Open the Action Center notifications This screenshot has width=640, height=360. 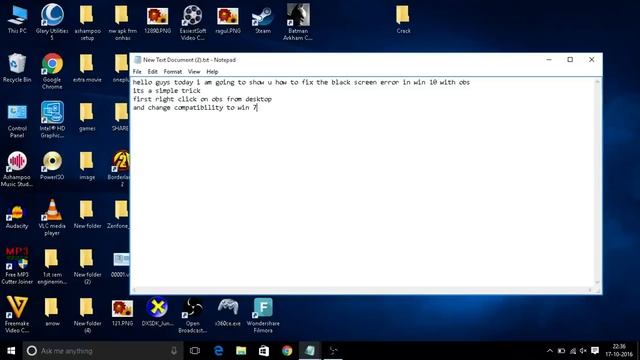click(595, 351)
